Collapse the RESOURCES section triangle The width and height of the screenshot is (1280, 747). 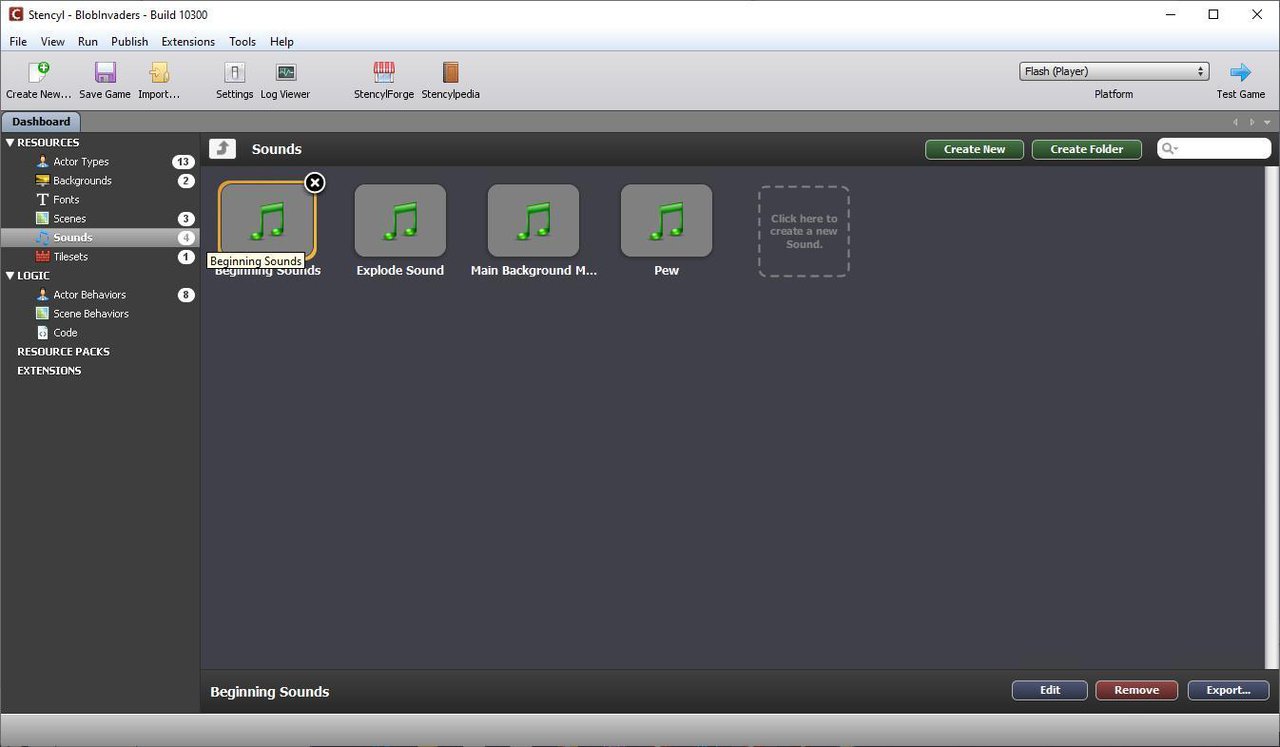[x=10, y=143]
